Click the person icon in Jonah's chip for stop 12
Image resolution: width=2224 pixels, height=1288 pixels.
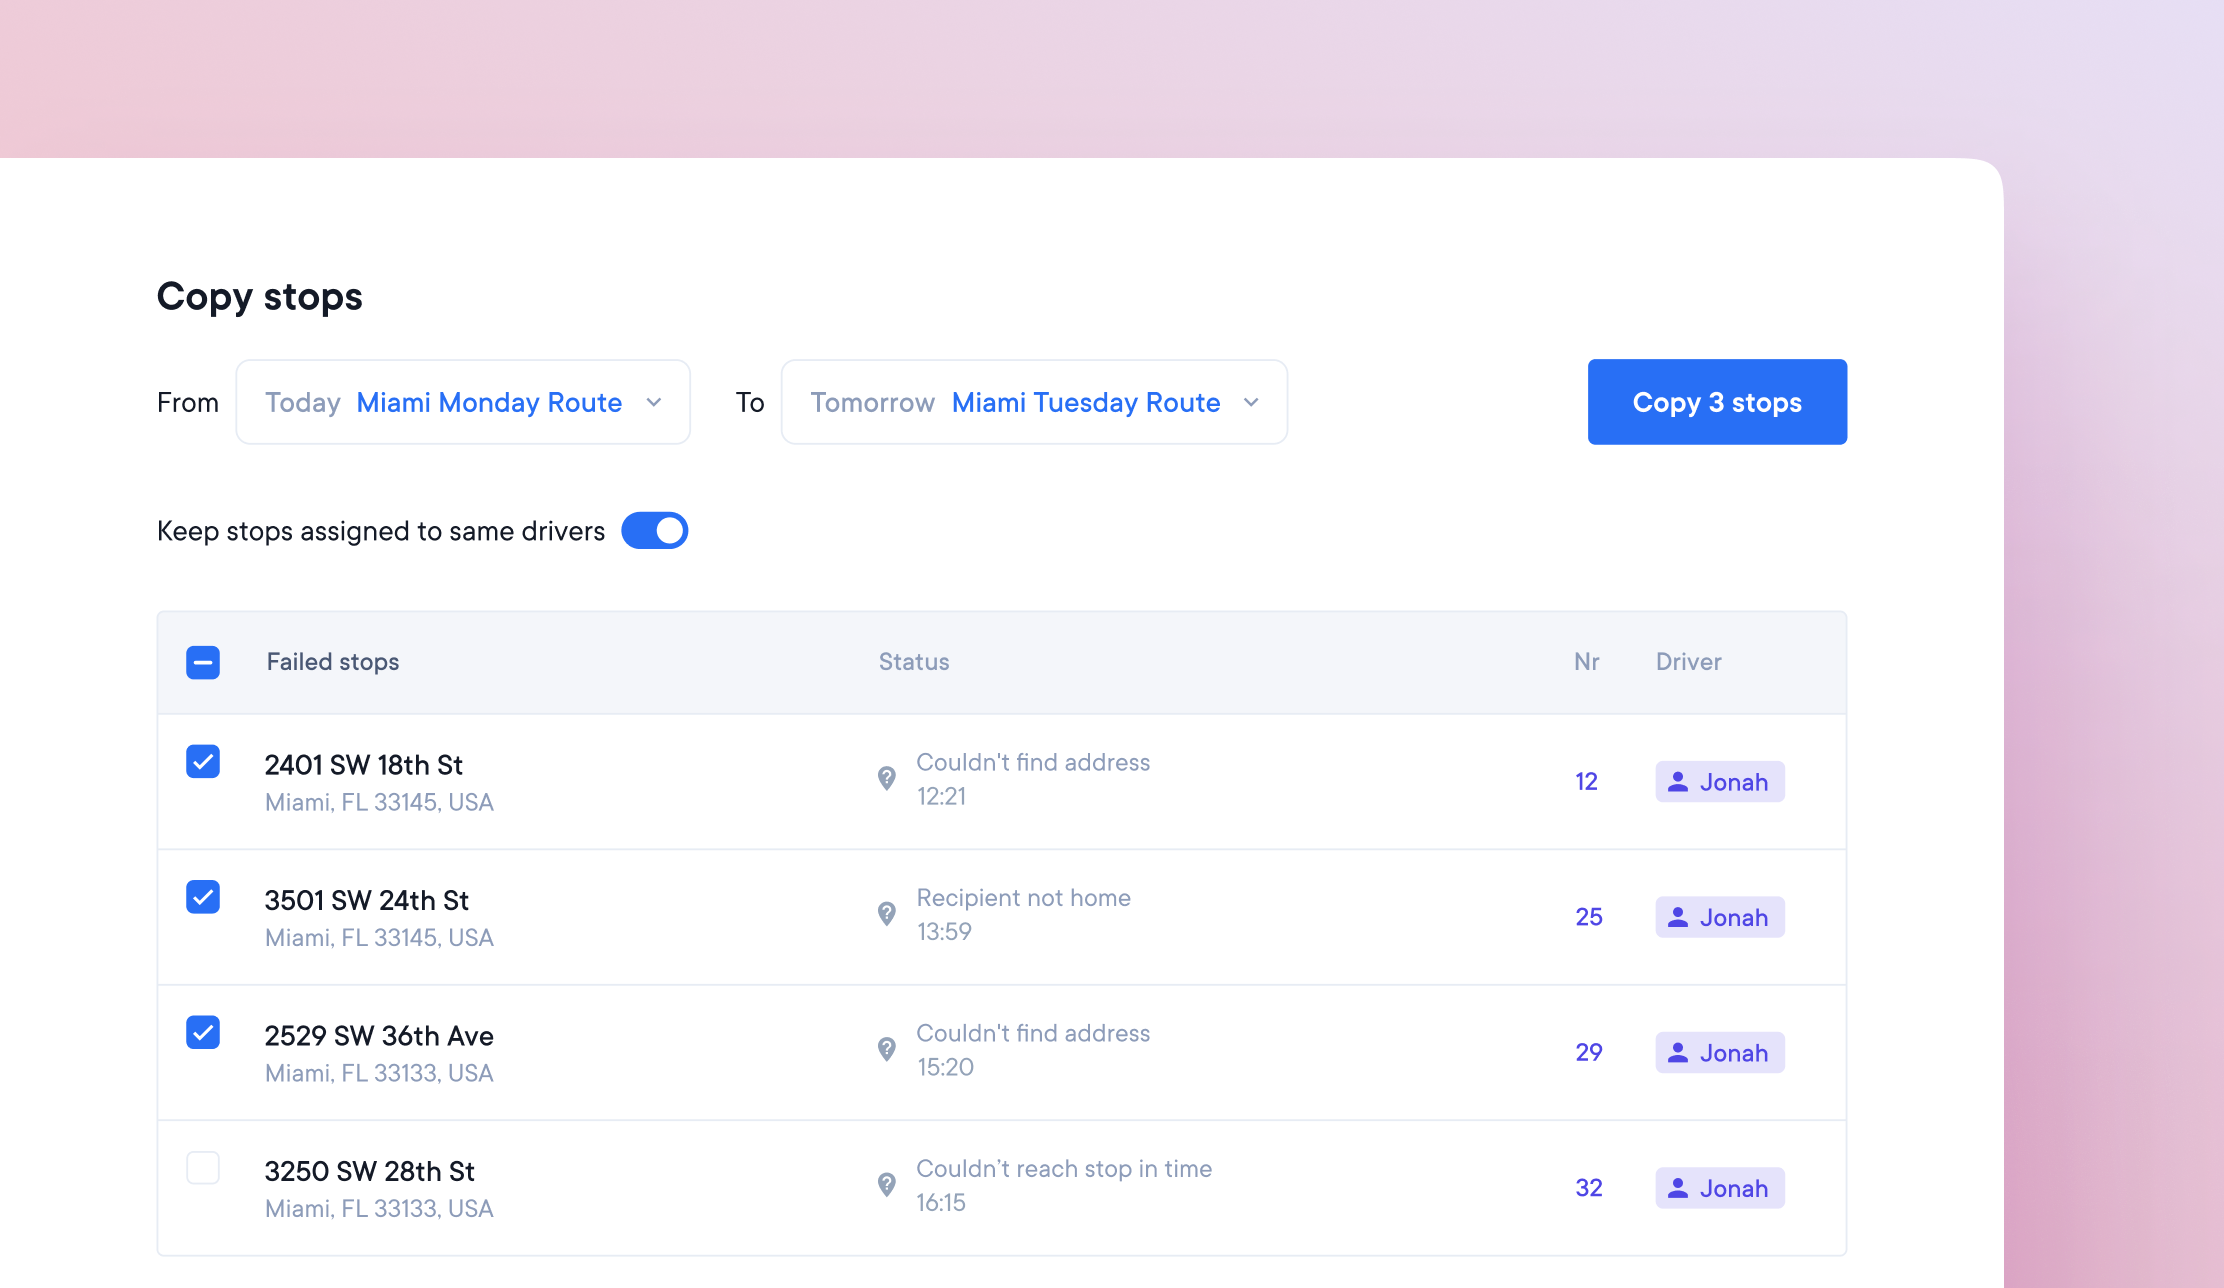point(1677,782)
